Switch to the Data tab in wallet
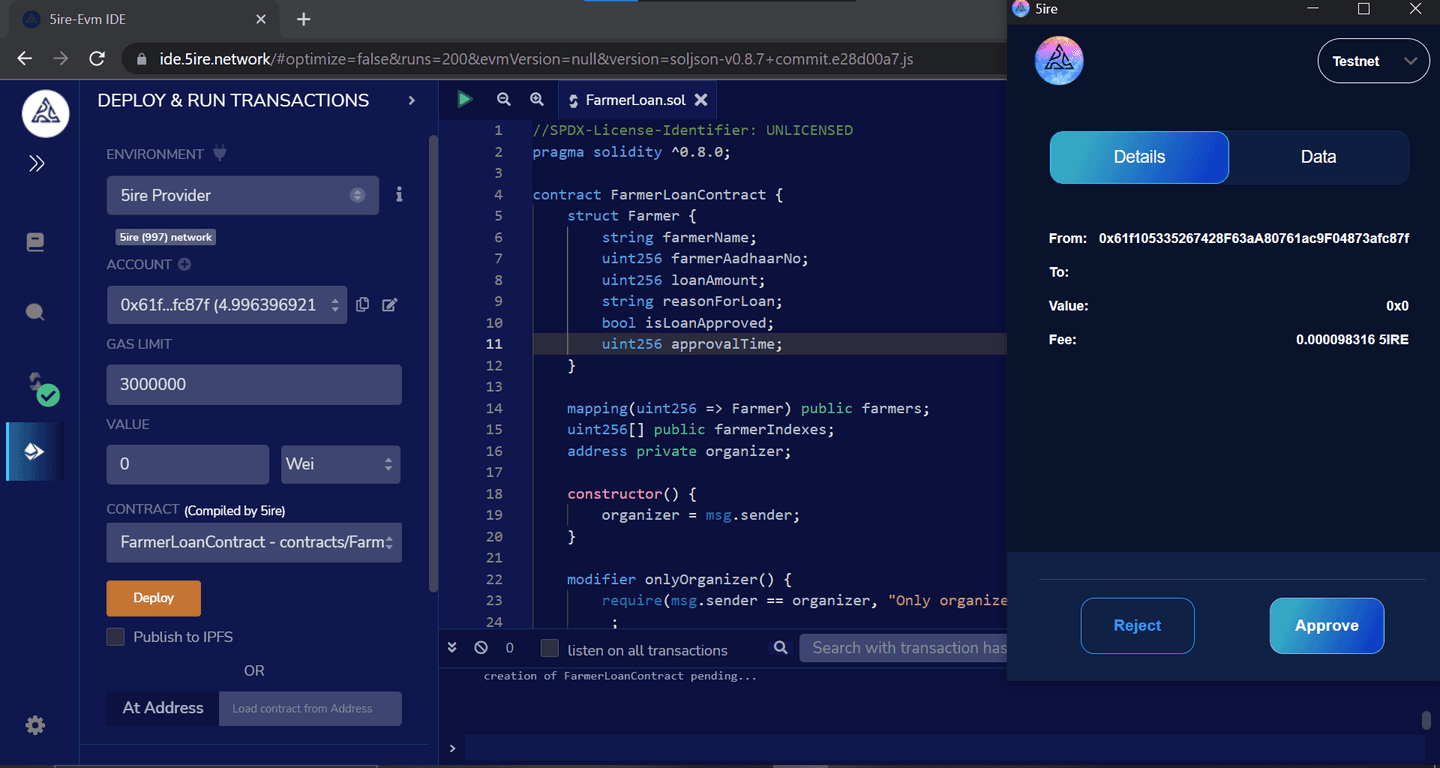This screenshot has height=768, width=1440. (x=1318, y=157)
